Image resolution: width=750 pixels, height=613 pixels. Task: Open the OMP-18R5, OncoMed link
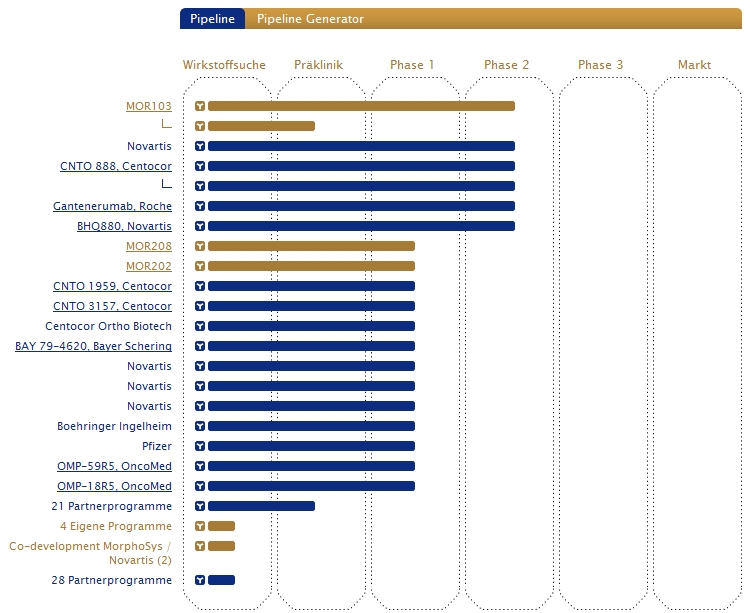(114, 486)
